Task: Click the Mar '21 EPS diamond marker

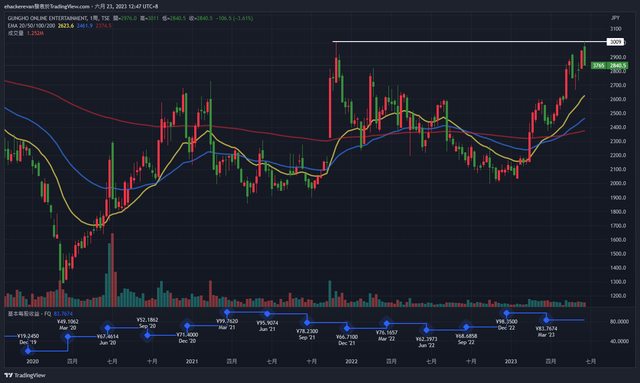Action: pyautogui.click(x=227, y=313)
